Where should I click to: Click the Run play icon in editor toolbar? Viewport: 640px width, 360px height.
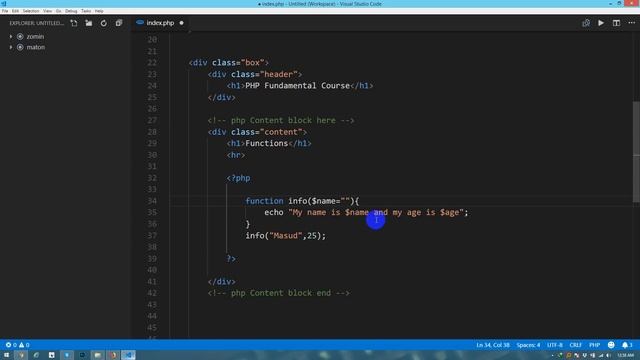click(x=601, y=23)
